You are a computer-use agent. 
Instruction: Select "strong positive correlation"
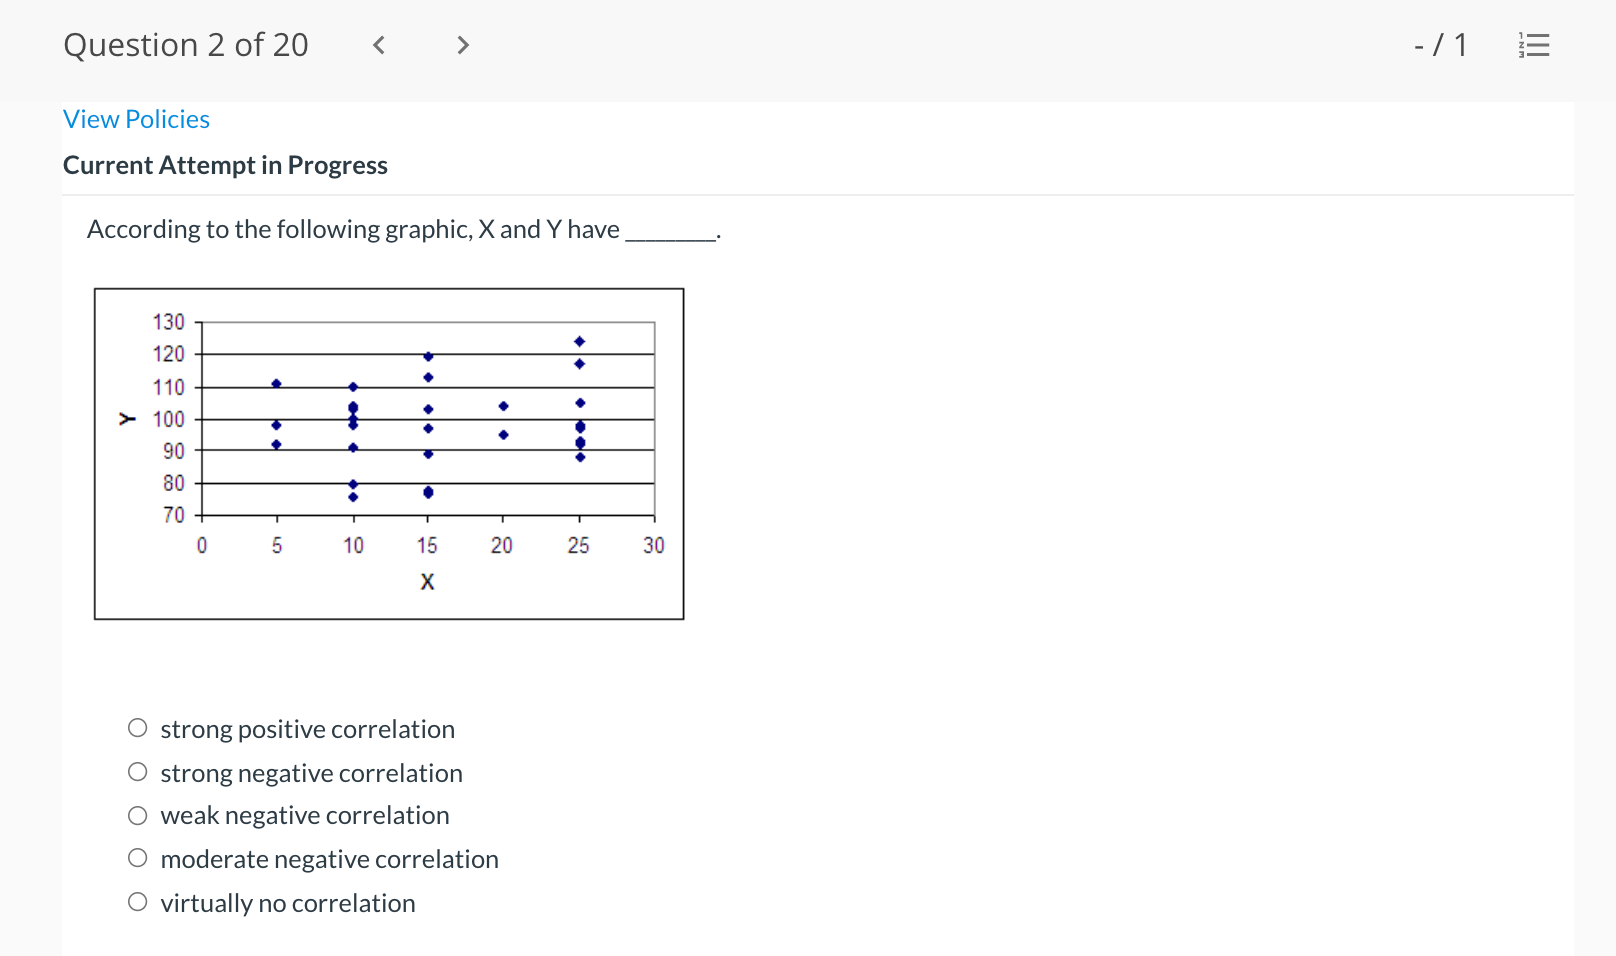pos(137,728)
